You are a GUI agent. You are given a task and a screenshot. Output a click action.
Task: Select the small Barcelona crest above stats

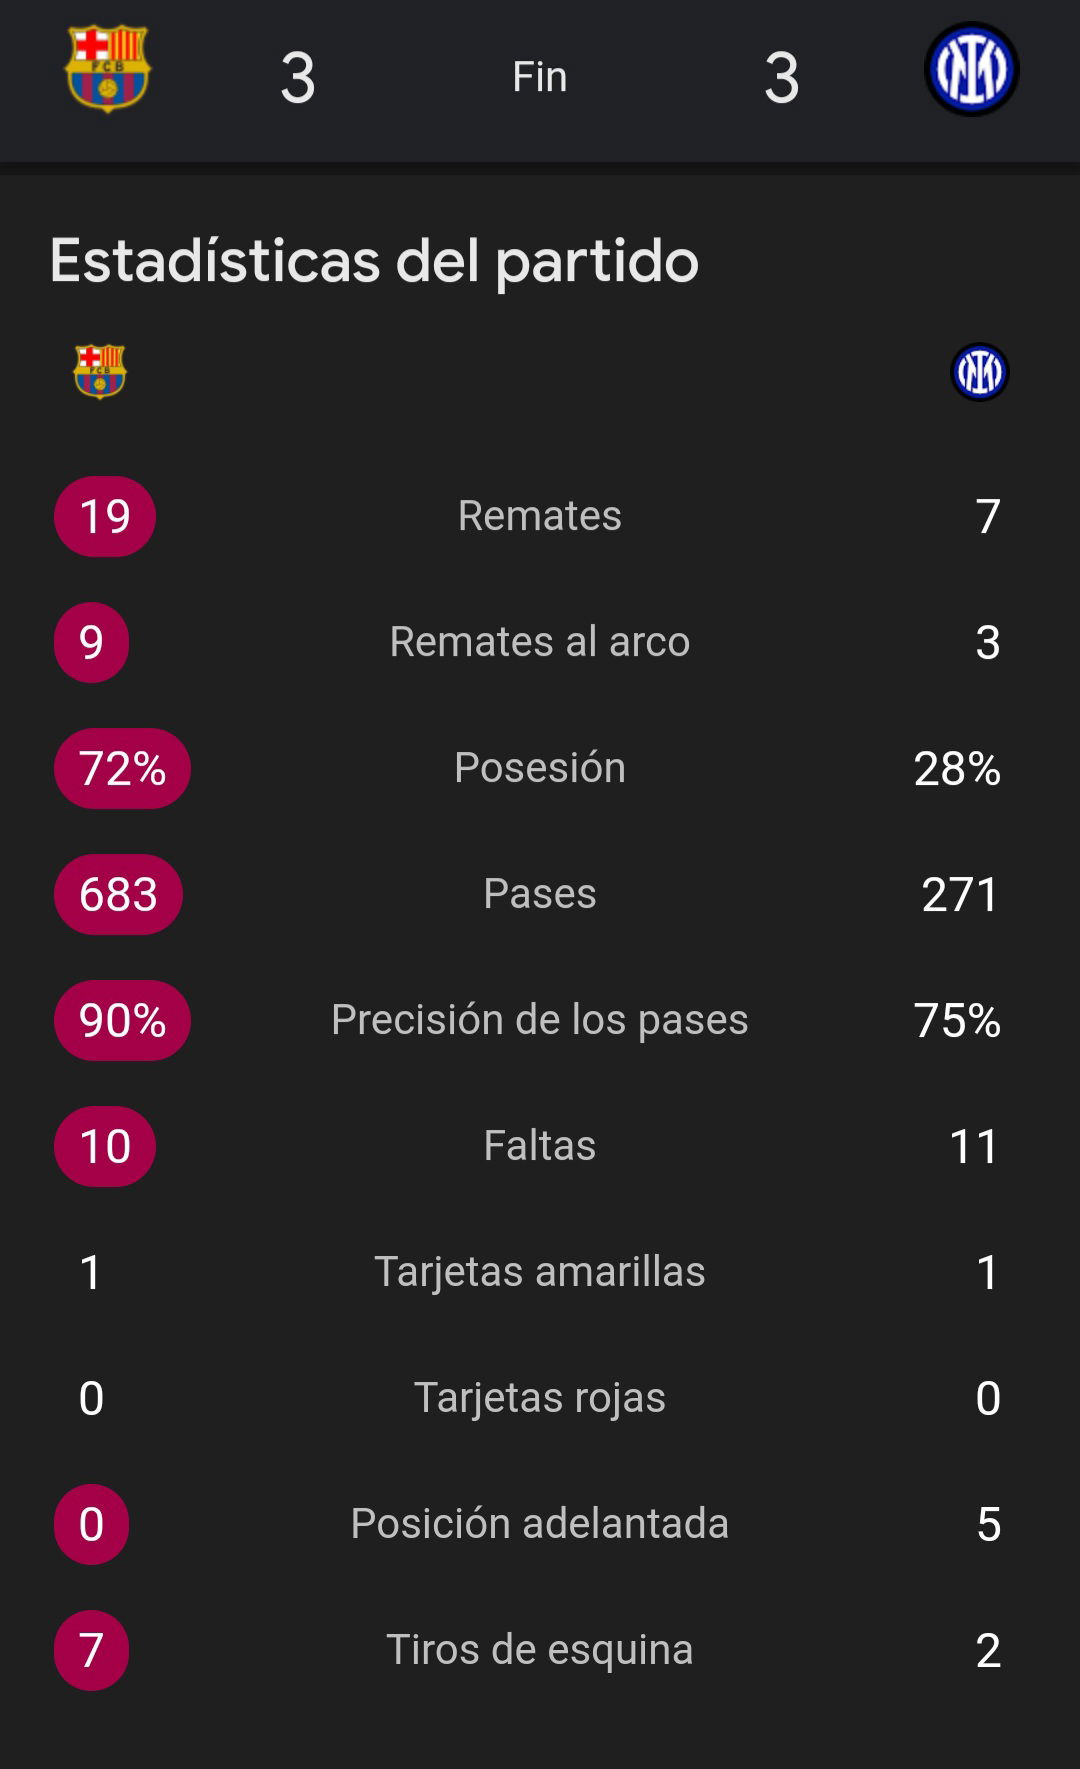100,372
